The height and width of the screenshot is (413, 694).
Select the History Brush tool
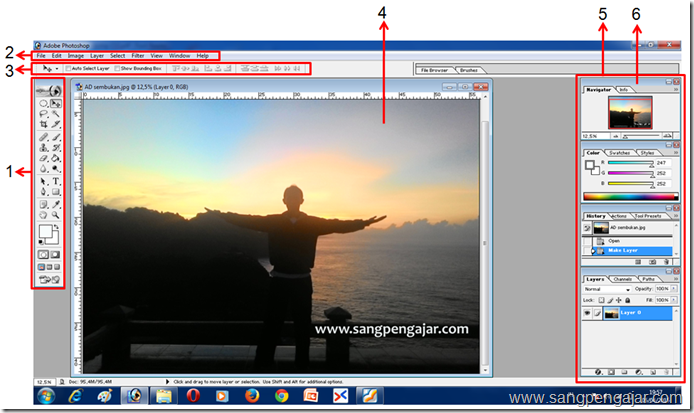tap(55, 148)
